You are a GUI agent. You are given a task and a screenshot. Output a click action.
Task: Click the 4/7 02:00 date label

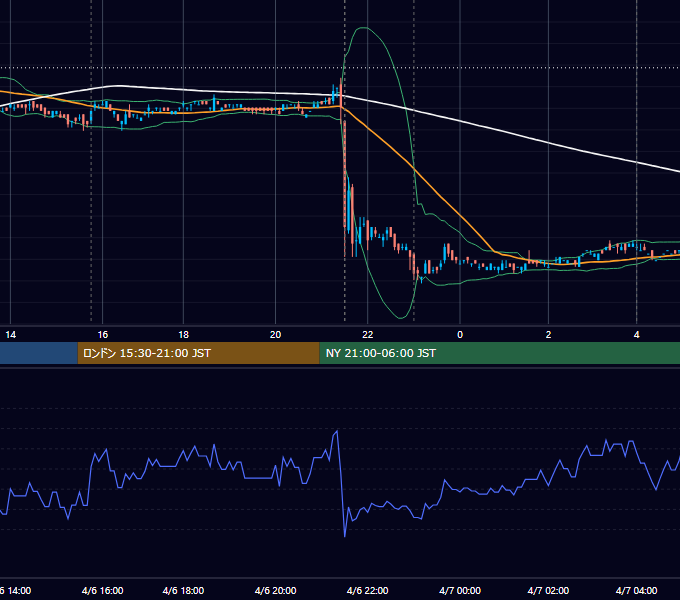coord(549,590)
